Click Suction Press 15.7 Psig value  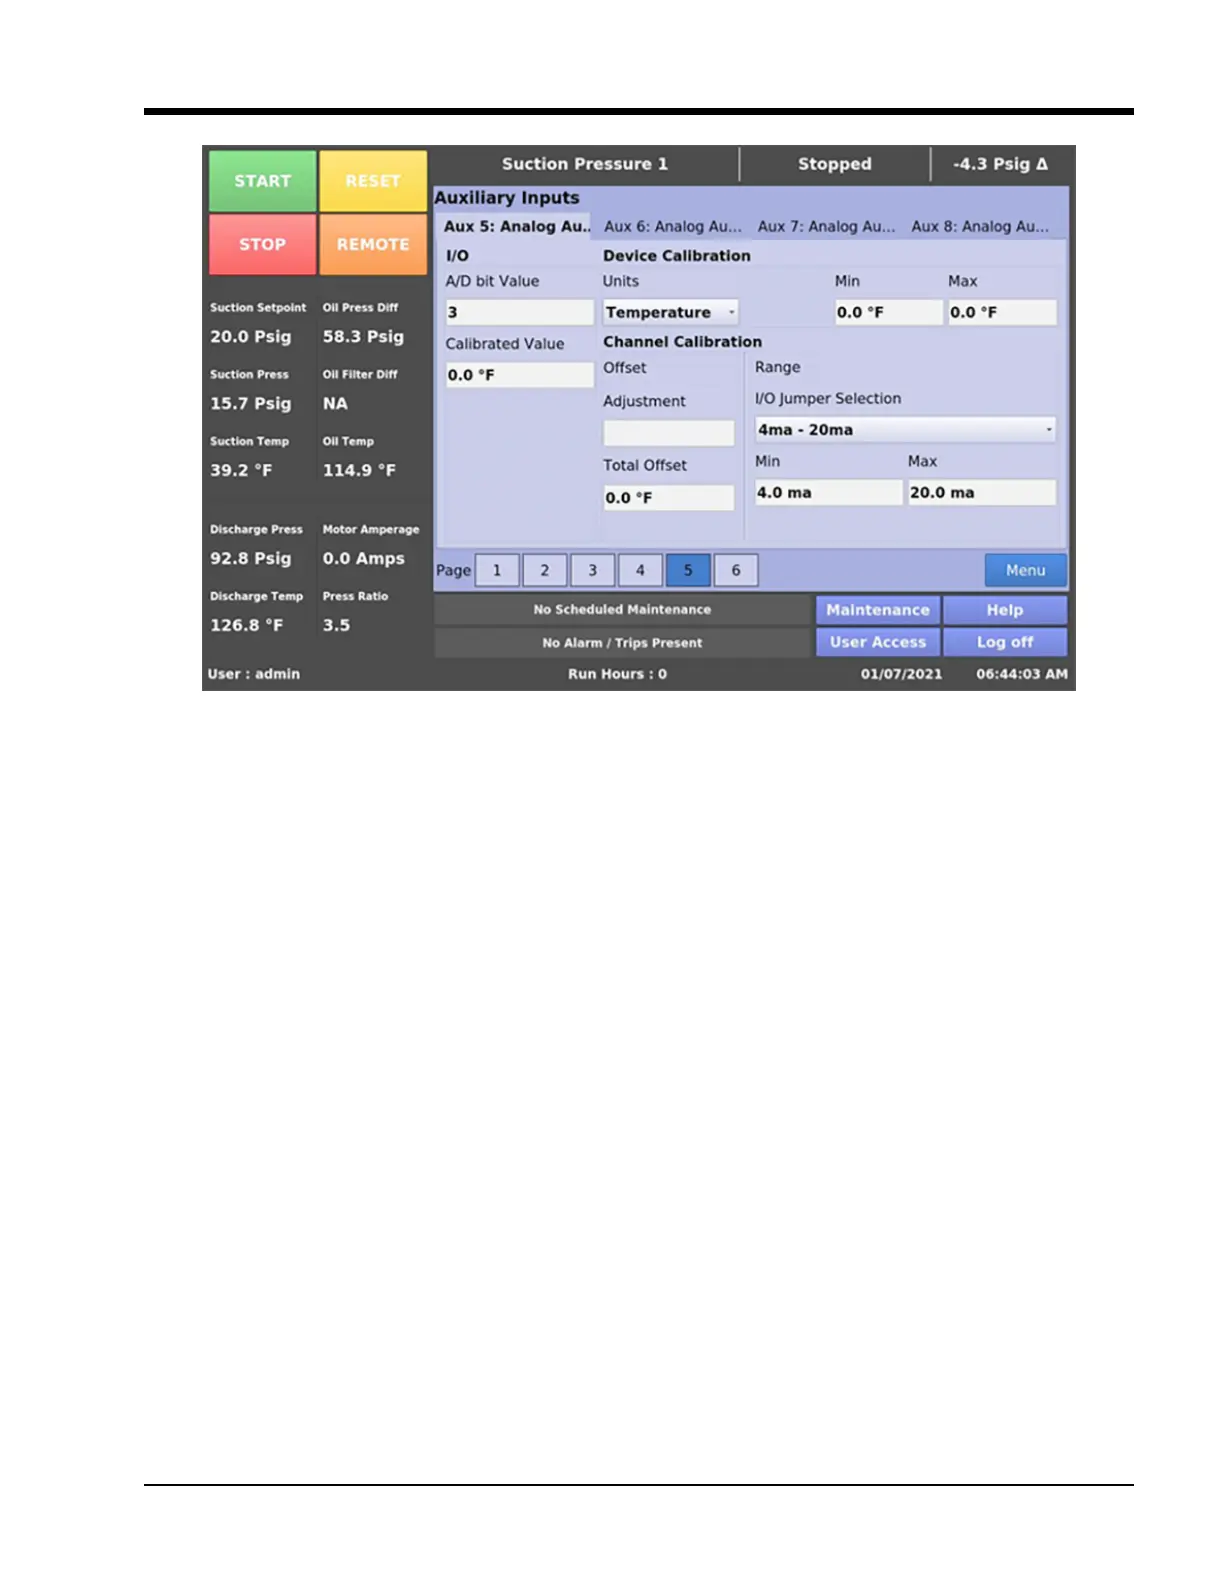click(251, 404)
